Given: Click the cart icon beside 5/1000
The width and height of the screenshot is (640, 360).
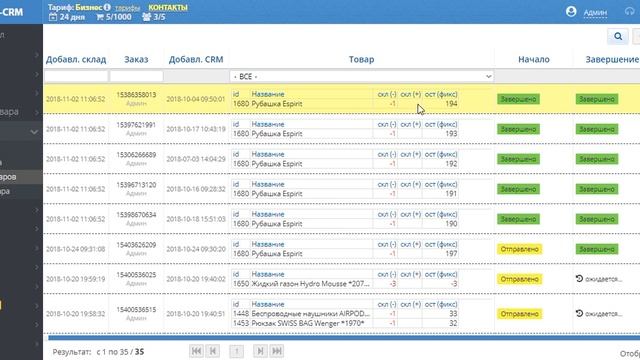Looking at the screenshot, I should pos(100,17).
